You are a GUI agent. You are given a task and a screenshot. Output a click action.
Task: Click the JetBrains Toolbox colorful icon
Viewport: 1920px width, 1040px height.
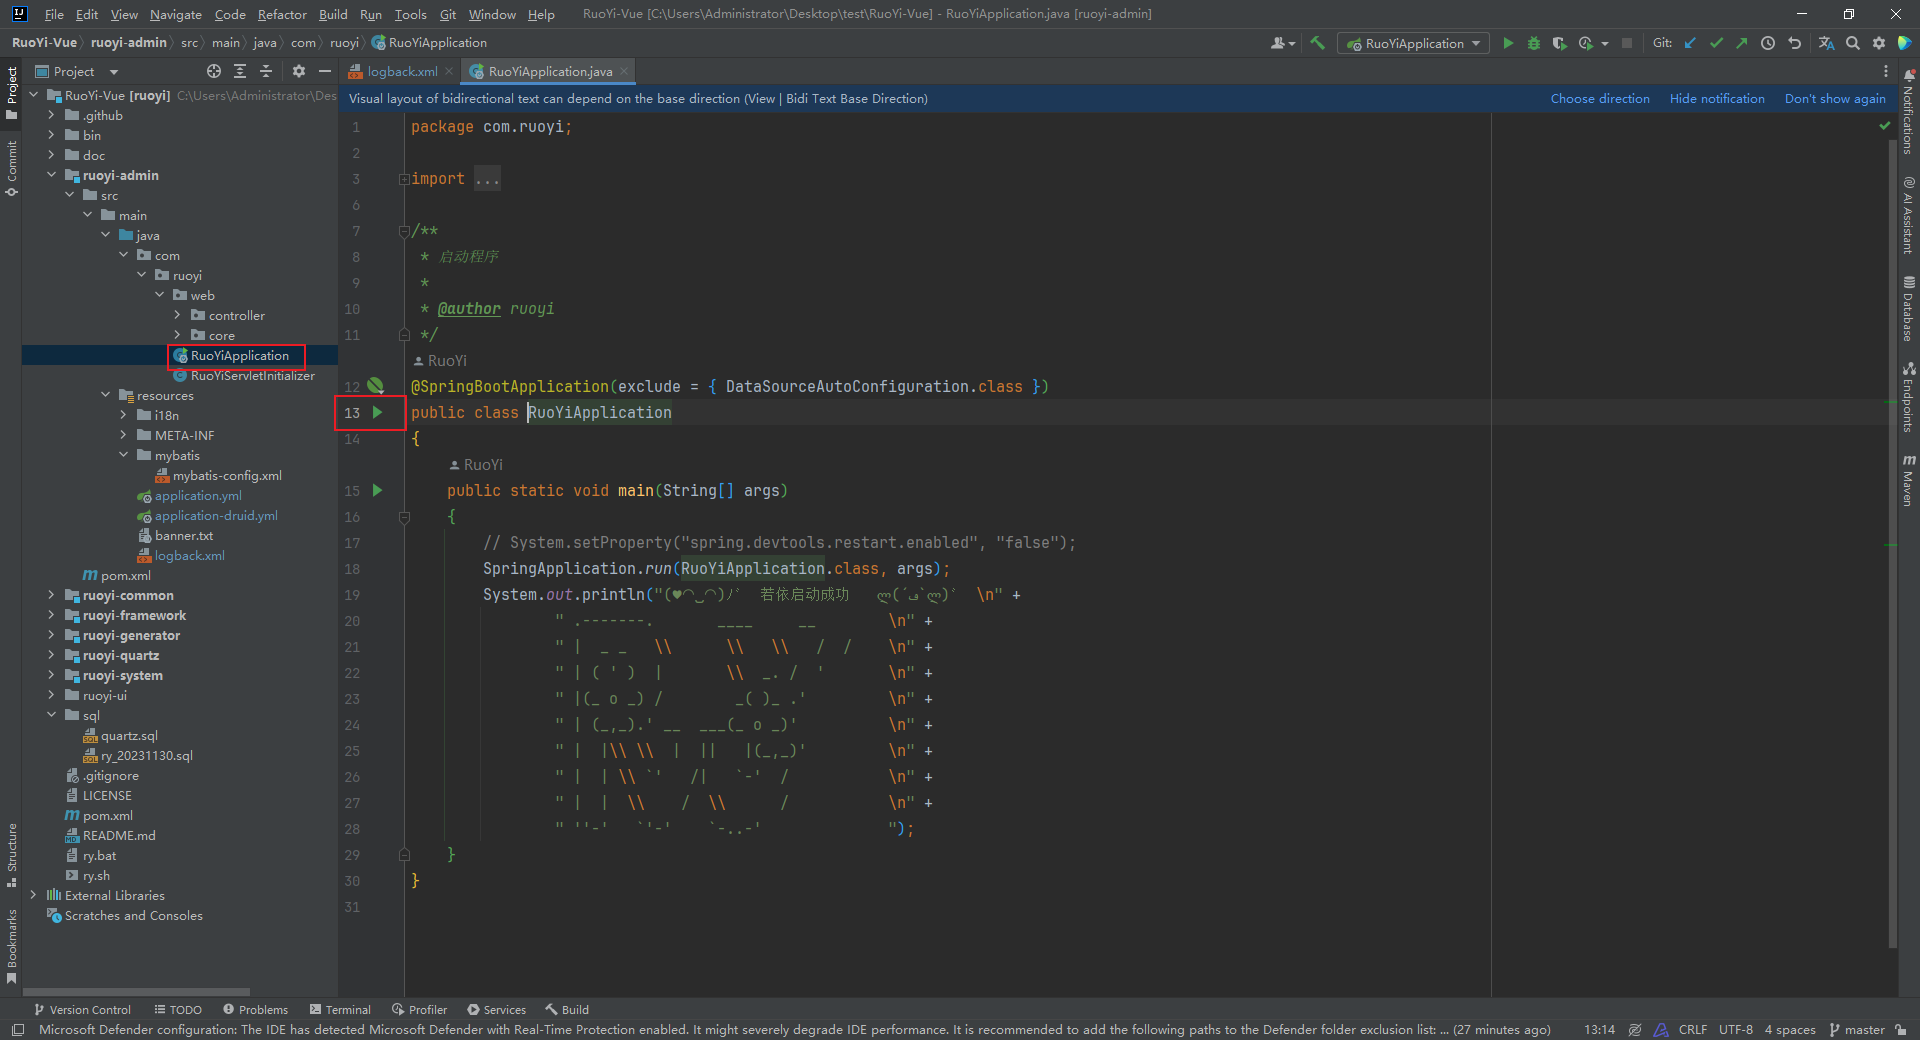click(x=1905, y=43)
